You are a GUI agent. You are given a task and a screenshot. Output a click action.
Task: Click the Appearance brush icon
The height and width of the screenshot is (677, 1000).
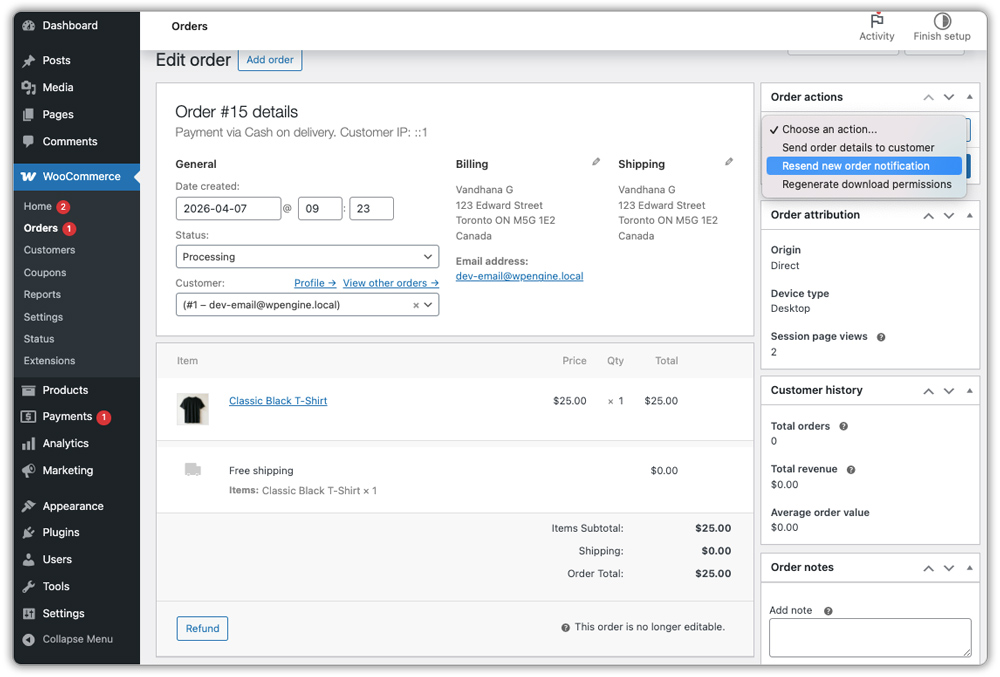pos(29,506)
